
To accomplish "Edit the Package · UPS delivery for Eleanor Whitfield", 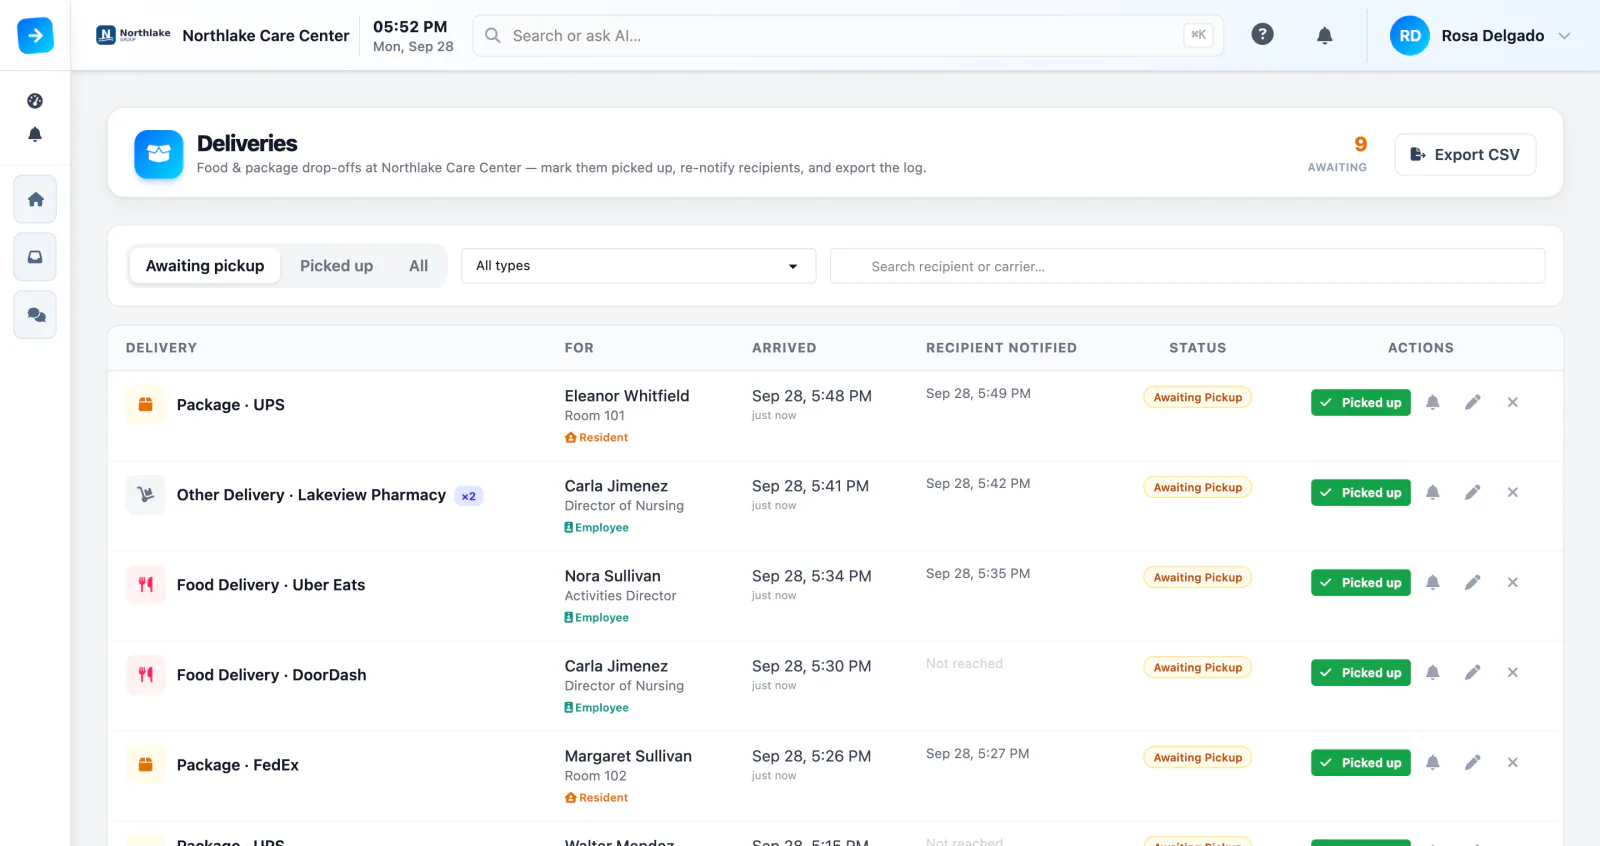I will (1473, 402).
